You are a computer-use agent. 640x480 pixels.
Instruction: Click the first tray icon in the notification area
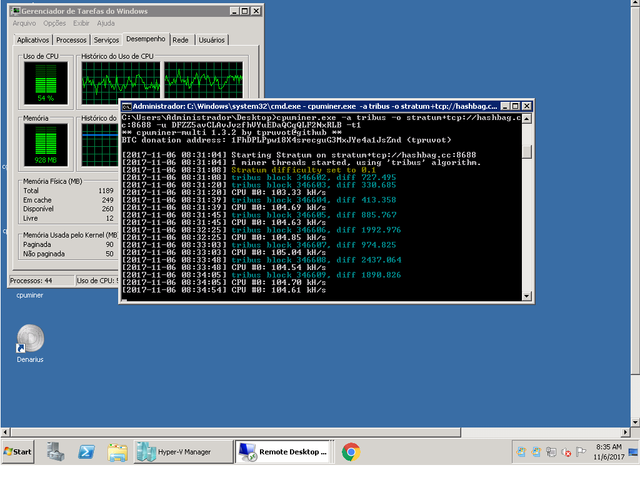521,452
